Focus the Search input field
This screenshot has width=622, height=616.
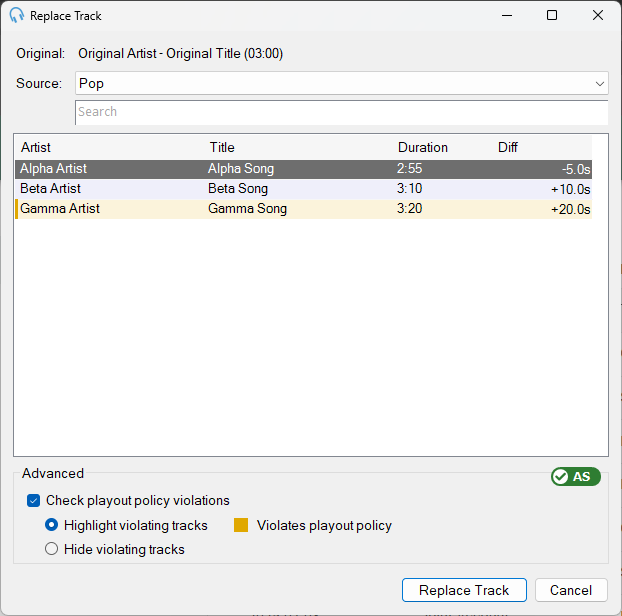342,112
